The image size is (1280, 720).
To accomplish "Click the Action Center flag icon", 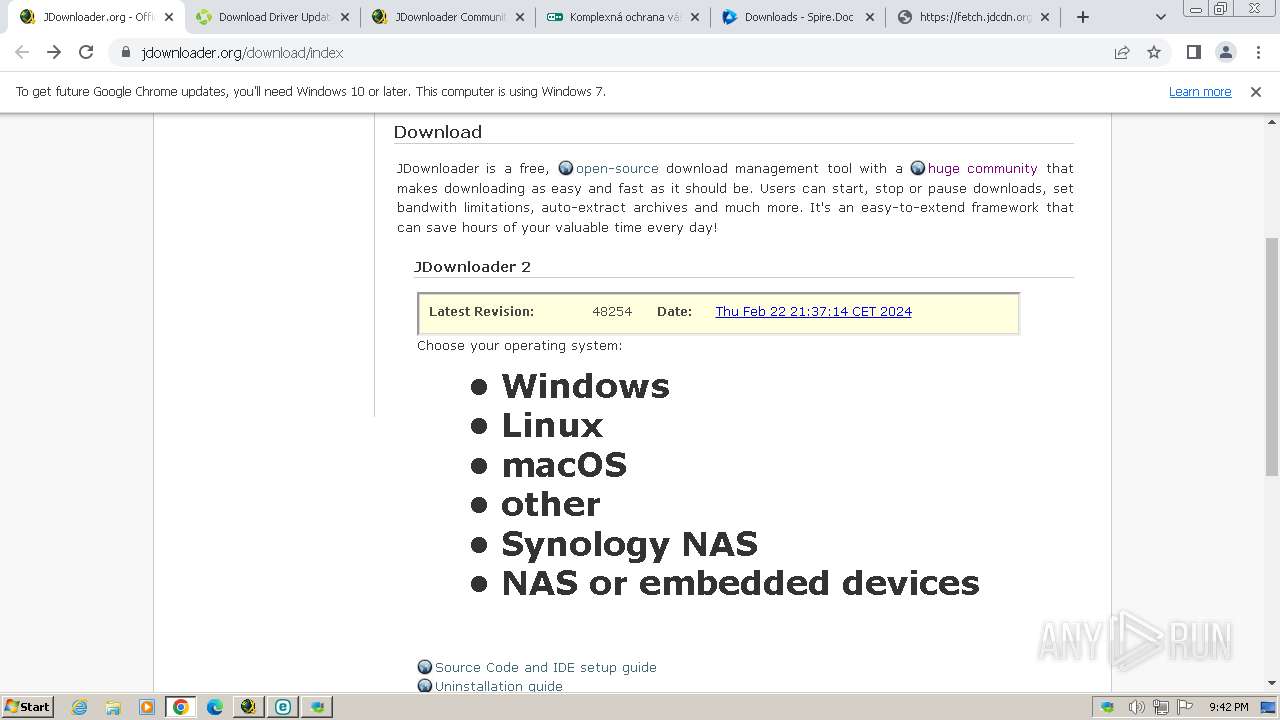I will [1185, 707].
